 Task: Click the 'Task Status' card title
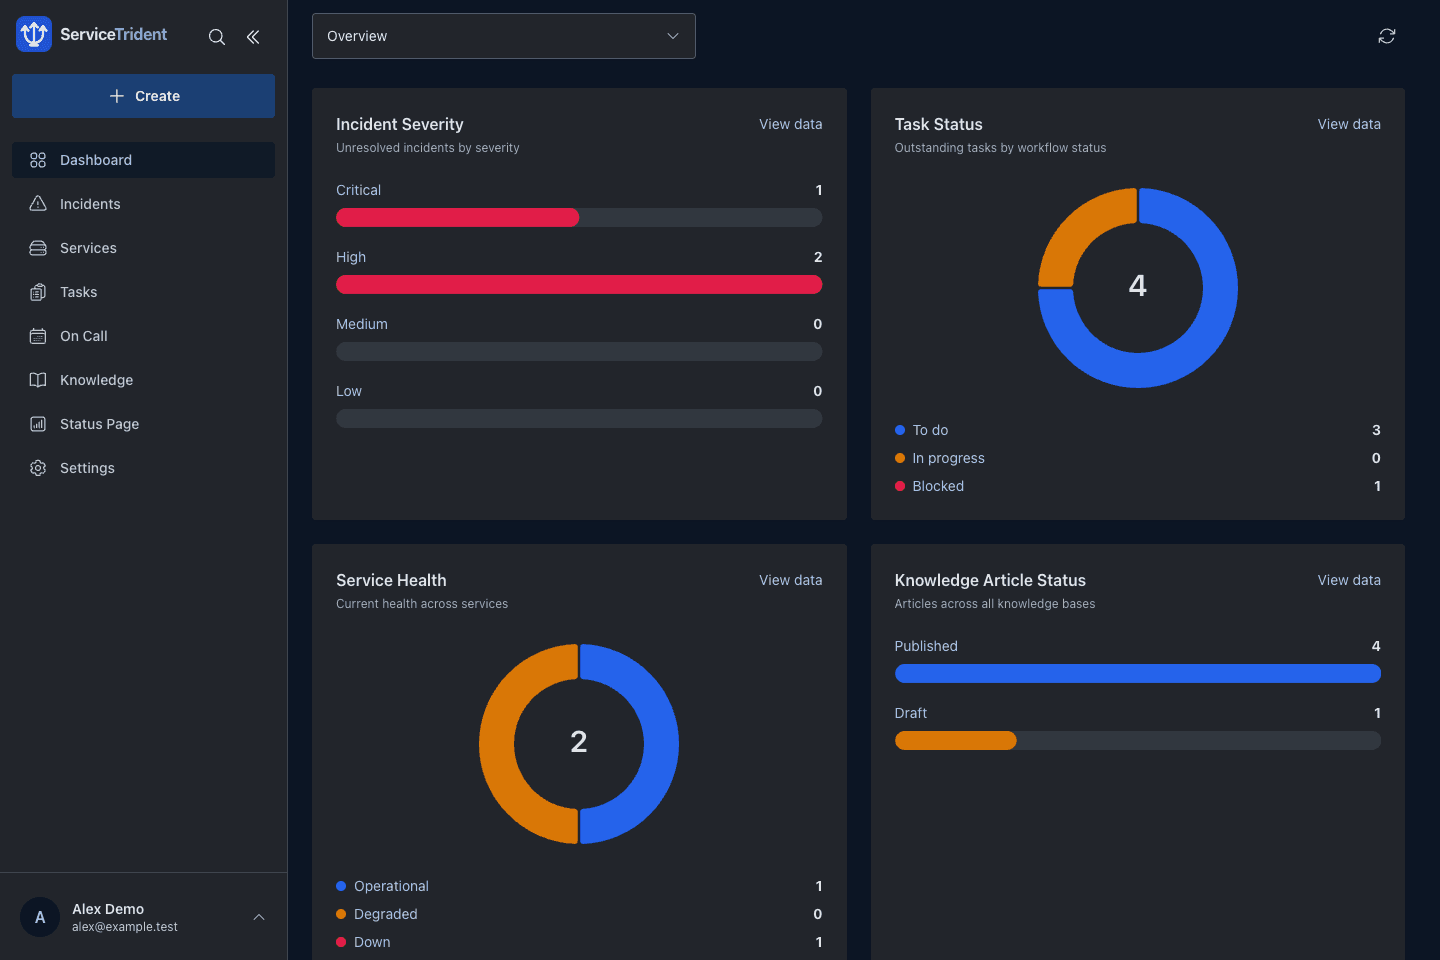coord(938,124)
